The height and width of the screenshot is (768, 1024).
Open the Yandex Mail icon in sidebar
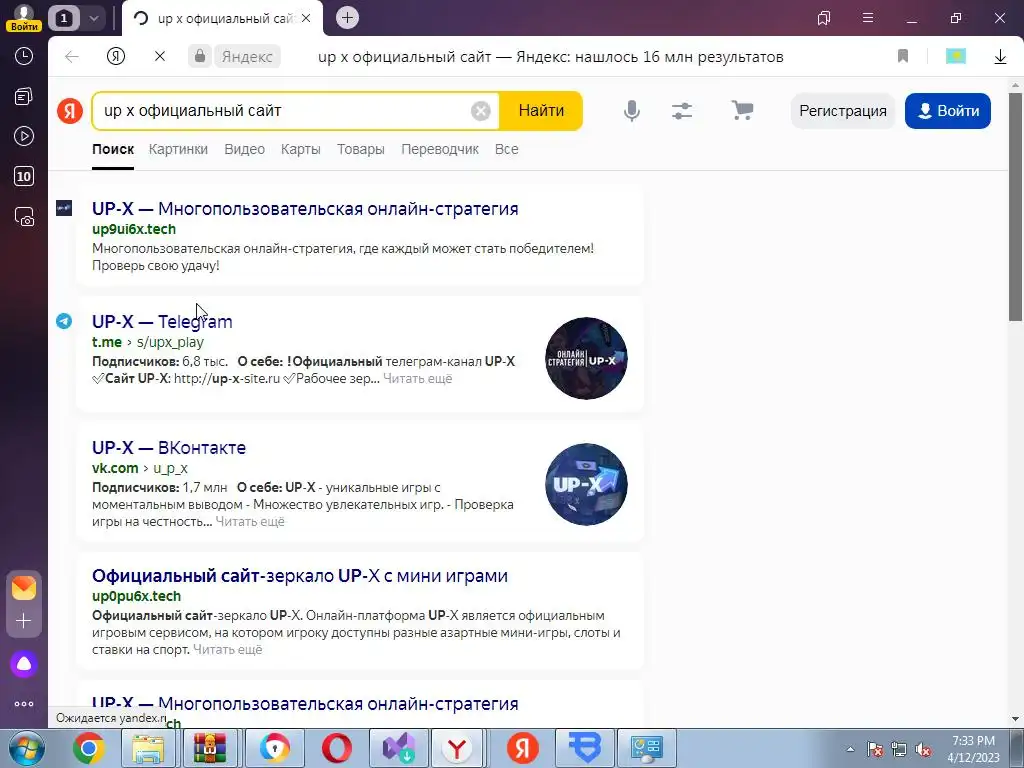[24, 588]
